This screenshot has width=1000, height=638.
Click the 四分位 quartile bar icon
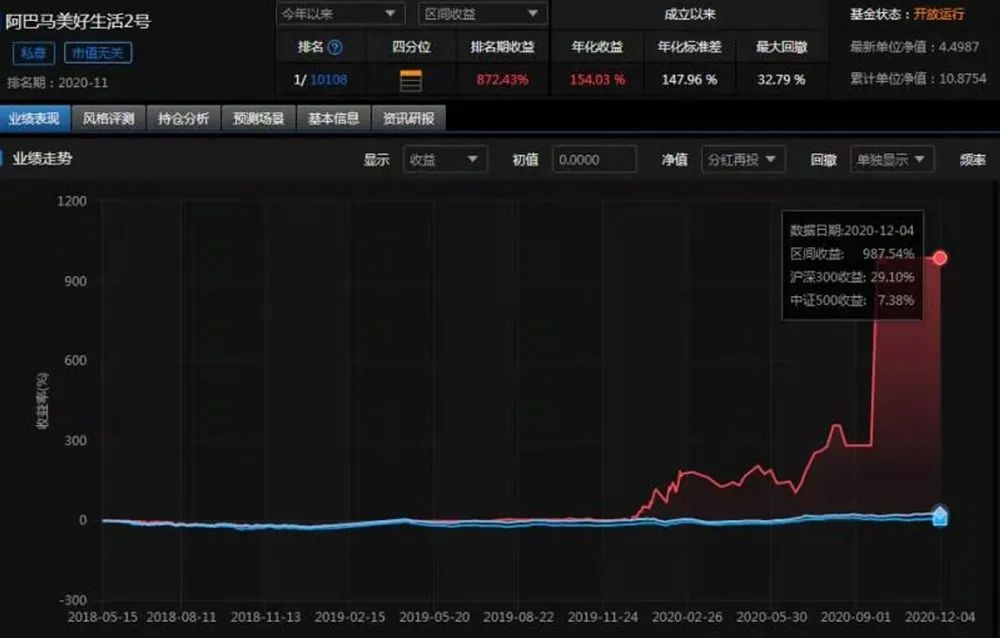(411, 80)
